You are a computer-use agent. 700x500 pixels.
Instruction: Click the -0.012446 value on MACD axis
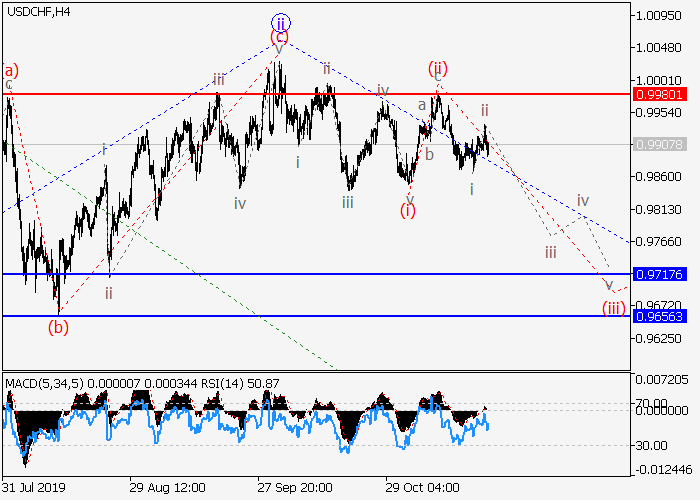click(x=664, y=471)
